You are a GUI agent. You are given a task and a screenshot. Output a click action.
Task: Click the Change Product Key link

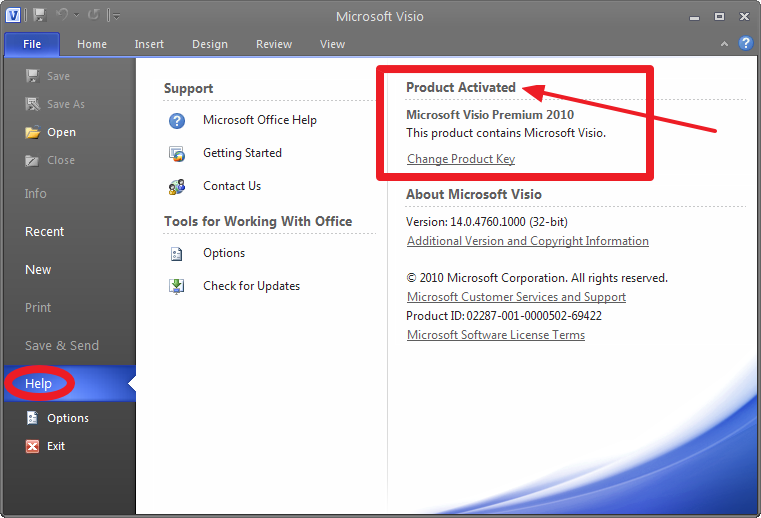point(461,159)
